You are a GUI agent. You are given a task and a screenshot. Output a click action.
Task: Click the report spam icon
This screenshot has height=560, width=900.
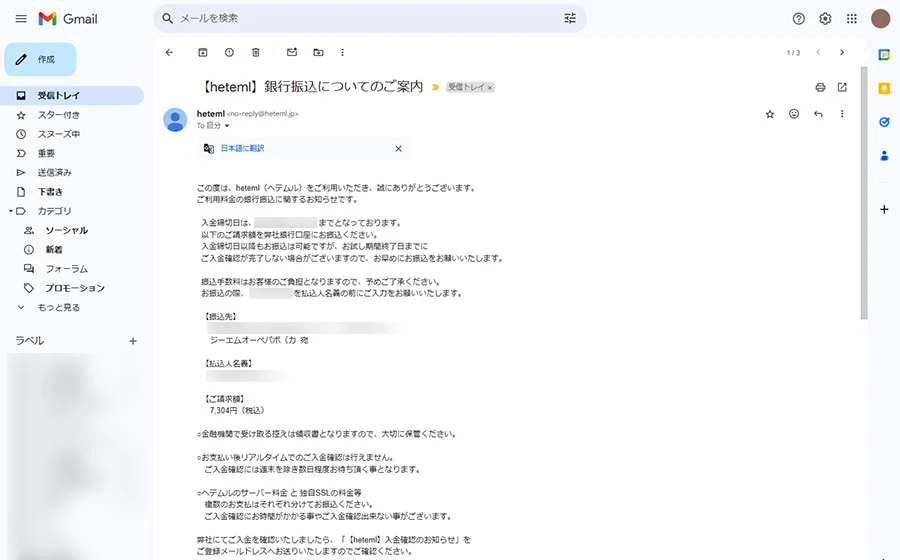pos(229,52)
